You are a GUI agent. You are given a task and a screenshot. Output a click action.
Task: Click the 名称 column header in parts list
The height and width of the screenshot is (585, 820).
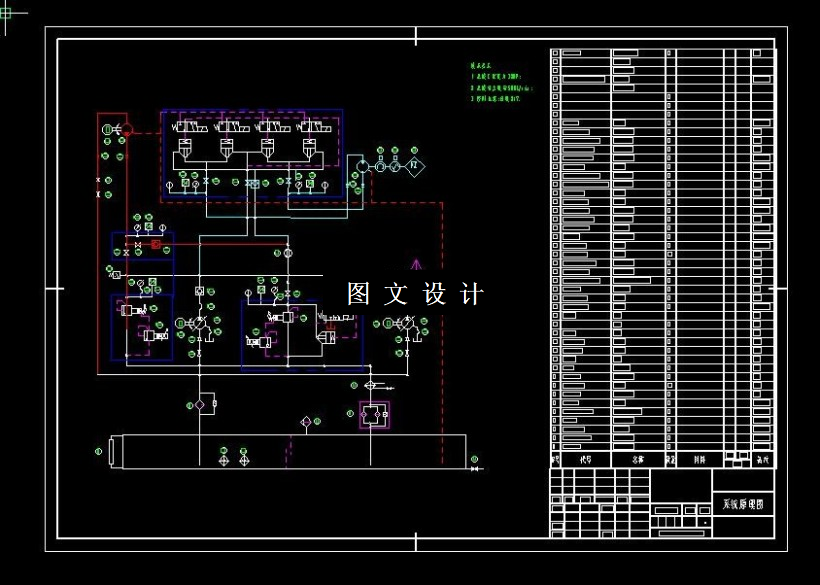coord(637,460)
